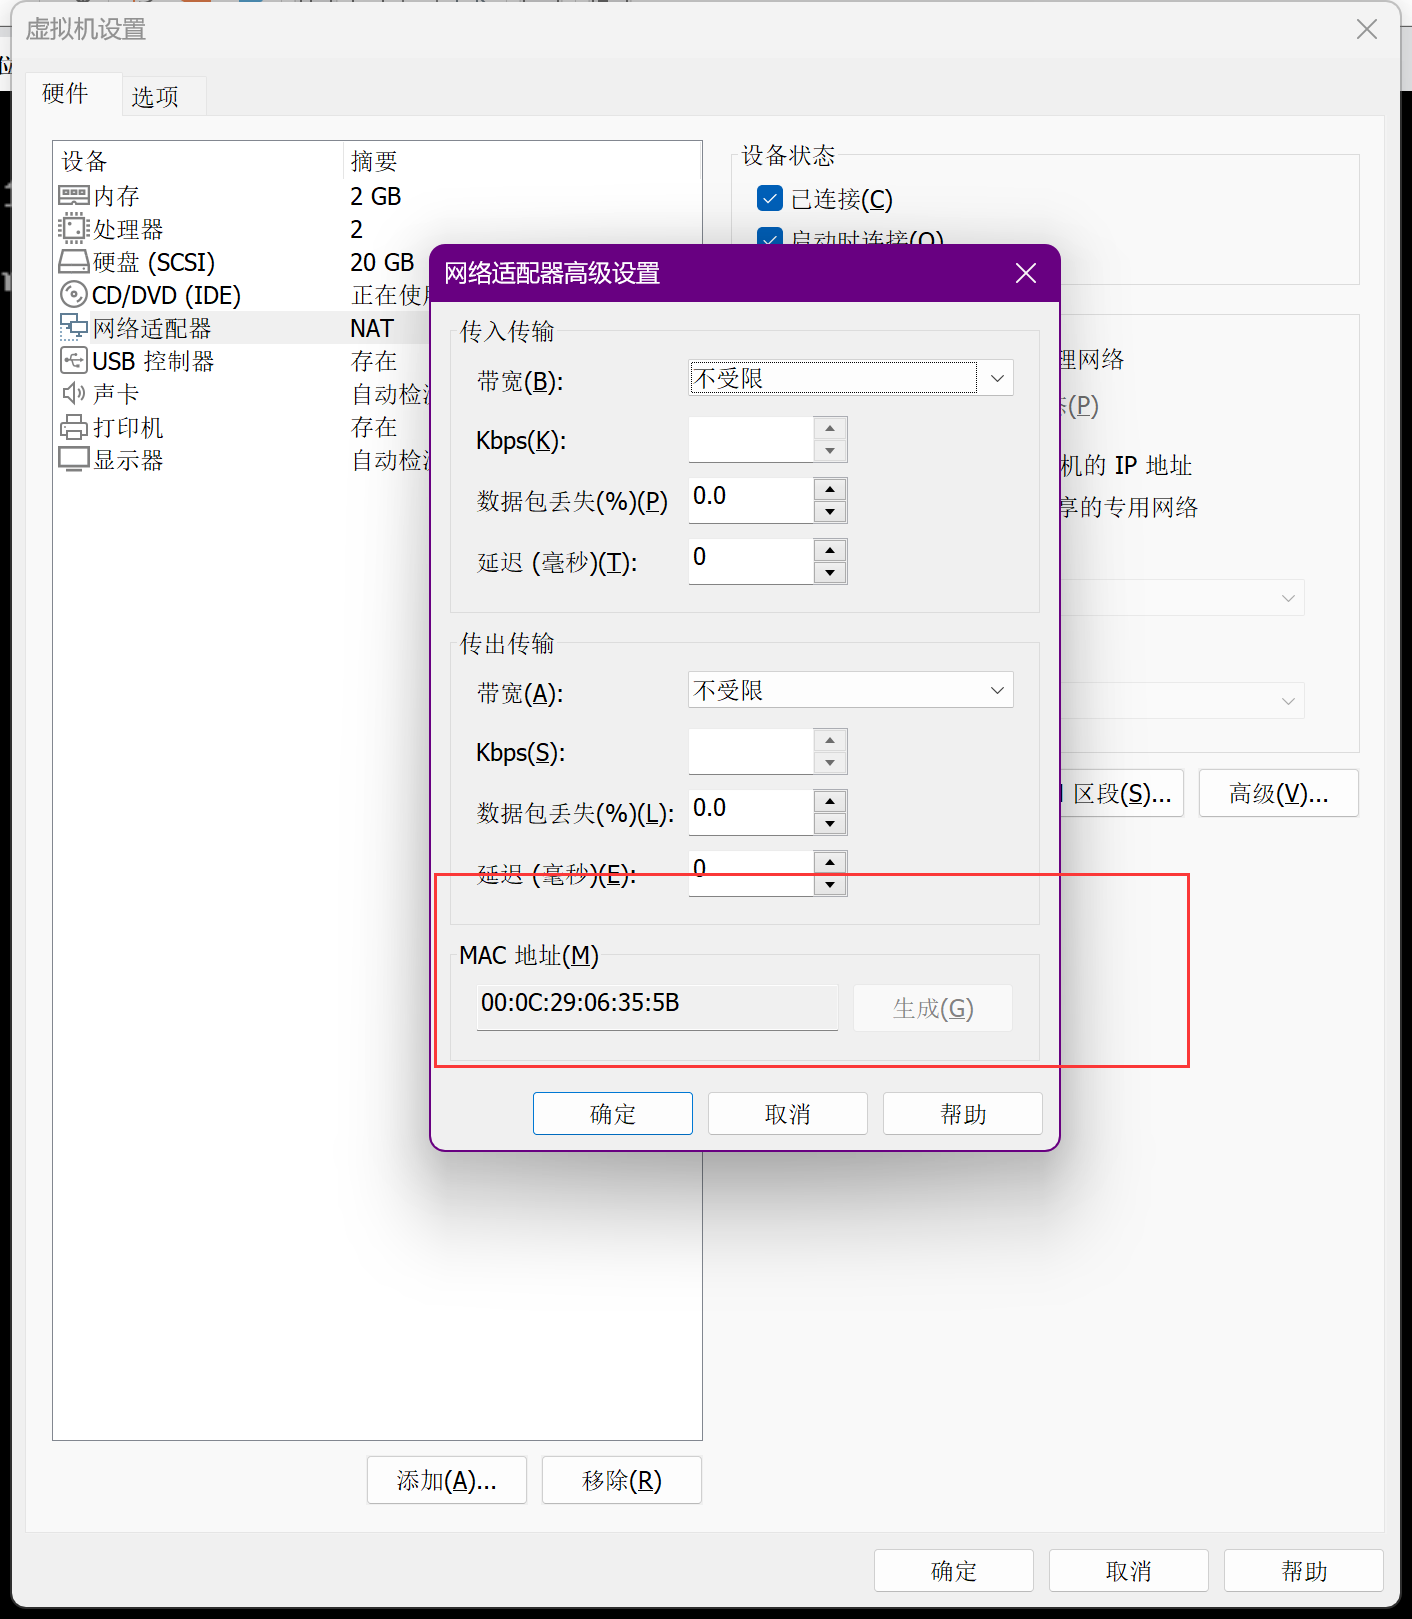Click the display (显示器) monitor icon
This screenshot has width=1412, height=1619.
[74, 460]
